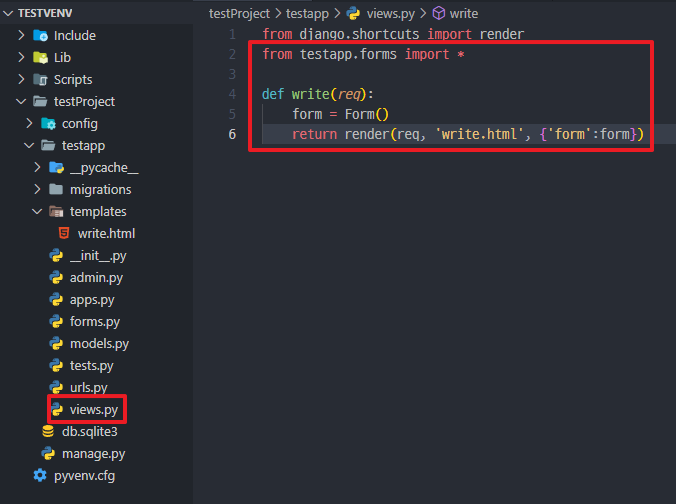Open pyvenv.cfg file

coord(84,476)
